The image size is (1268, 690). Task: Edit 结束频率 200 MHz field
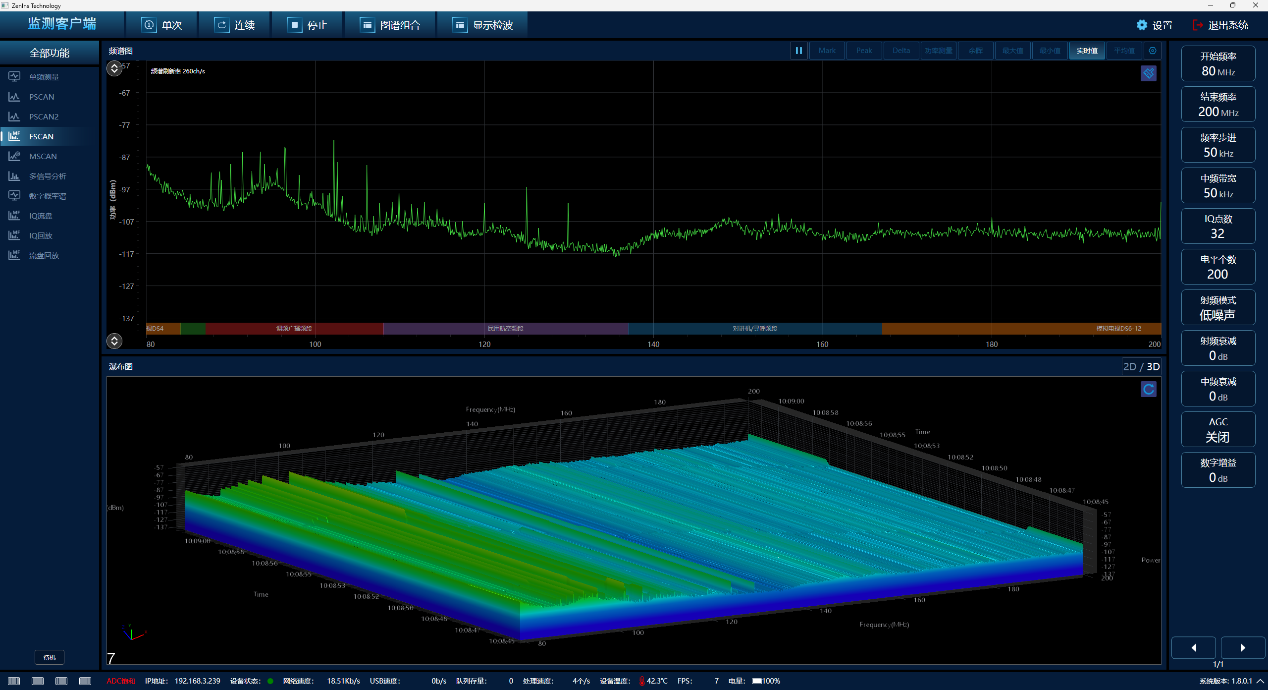pyautogui.click(x=1217, y=105)
